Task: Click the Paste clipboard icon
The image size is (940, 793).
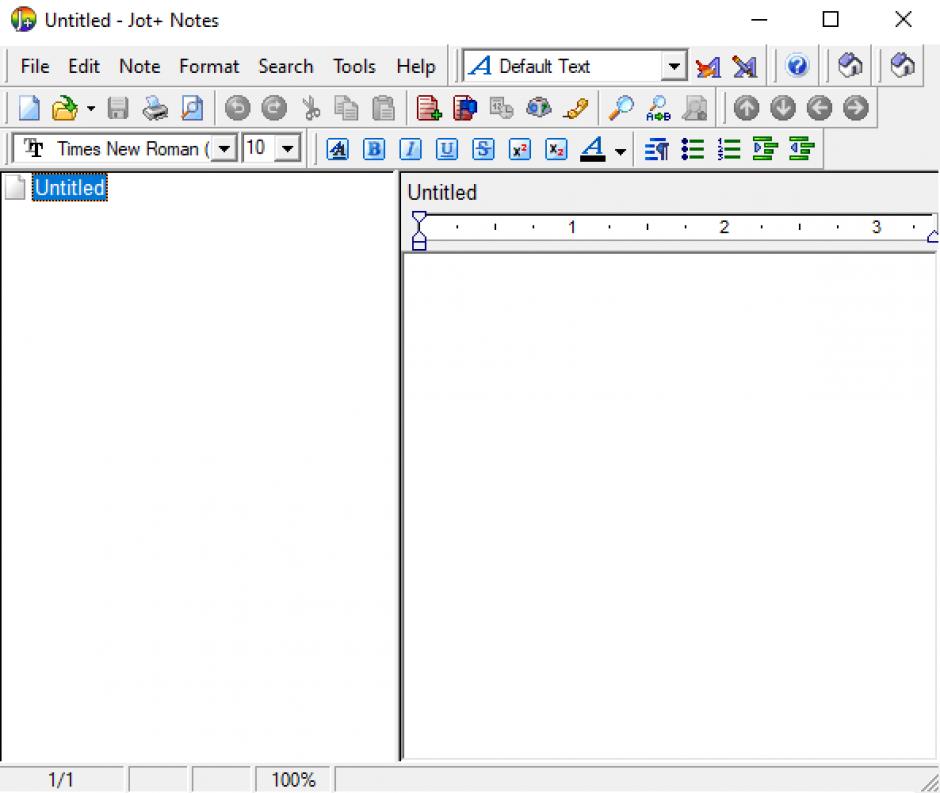Action: (x=383, y=108)
